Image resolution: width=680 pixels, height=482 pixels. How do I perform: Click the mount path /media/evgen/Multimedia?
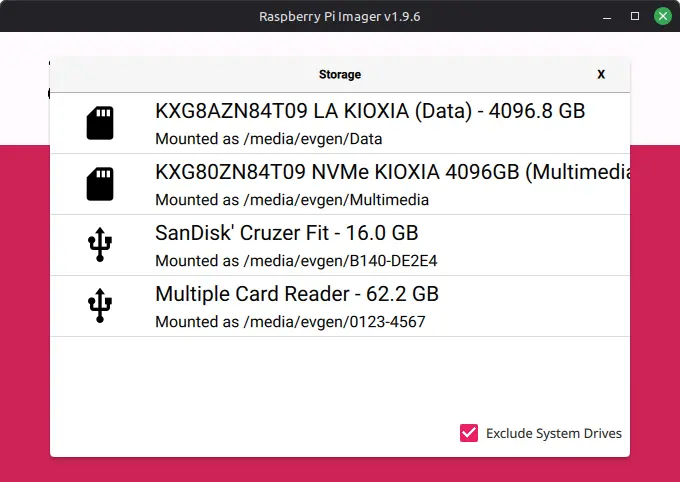click(x=292, y=200)
